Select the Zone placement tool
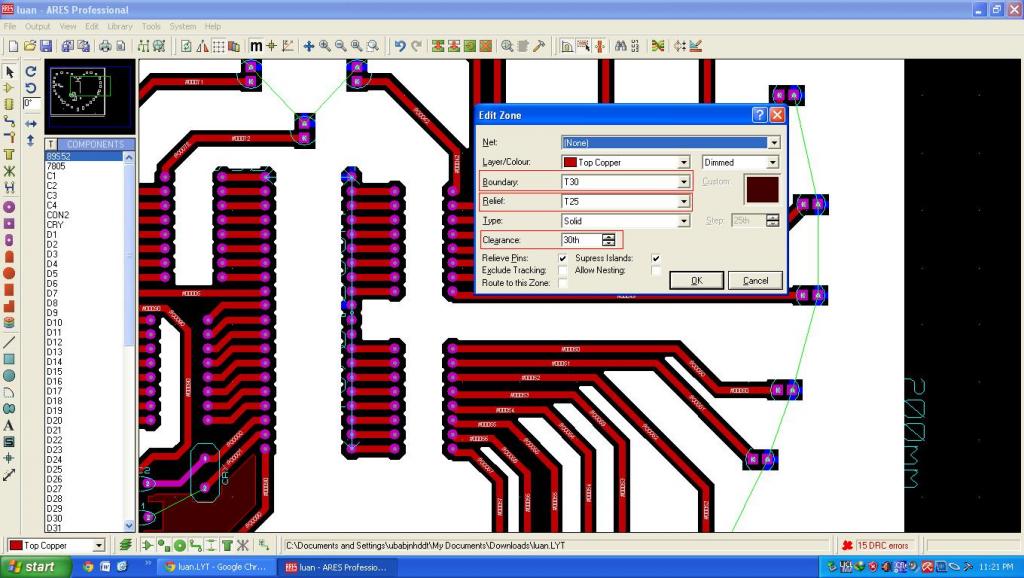Image resolution: width=1024 pixels, height=578 pixels. (9, 155)
